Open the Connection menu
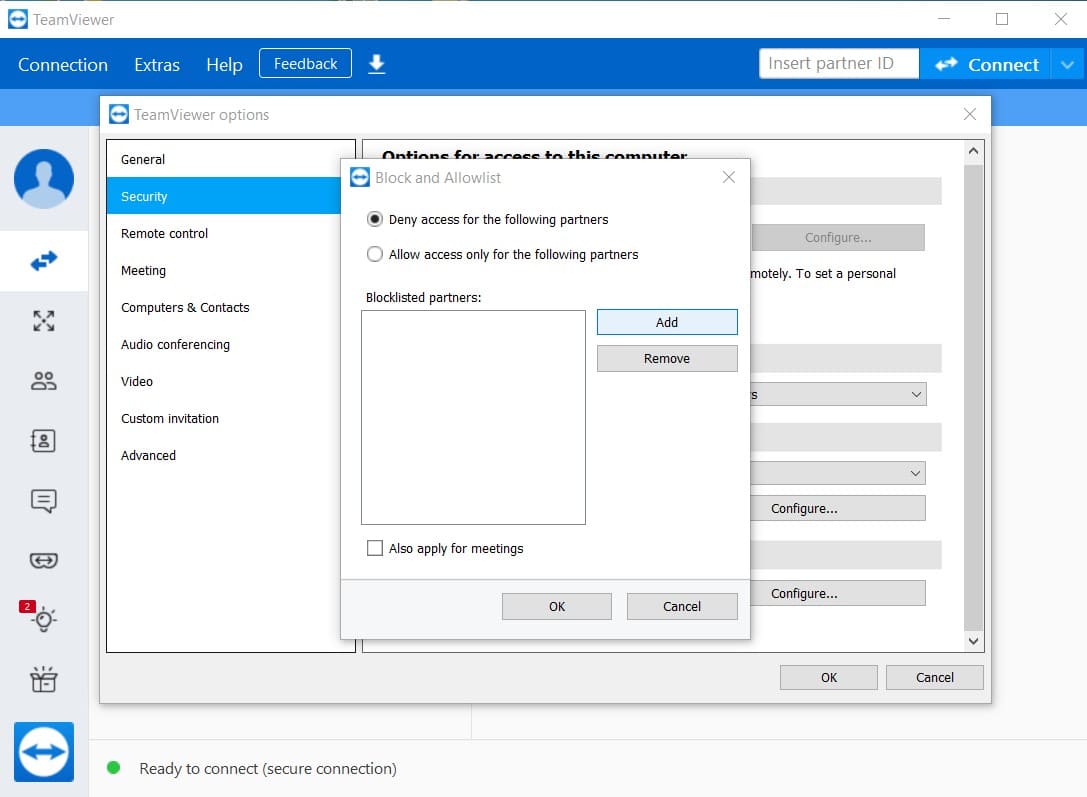Image resolution: width=1087 pixels, height=797 pixels. coord(63,64)
